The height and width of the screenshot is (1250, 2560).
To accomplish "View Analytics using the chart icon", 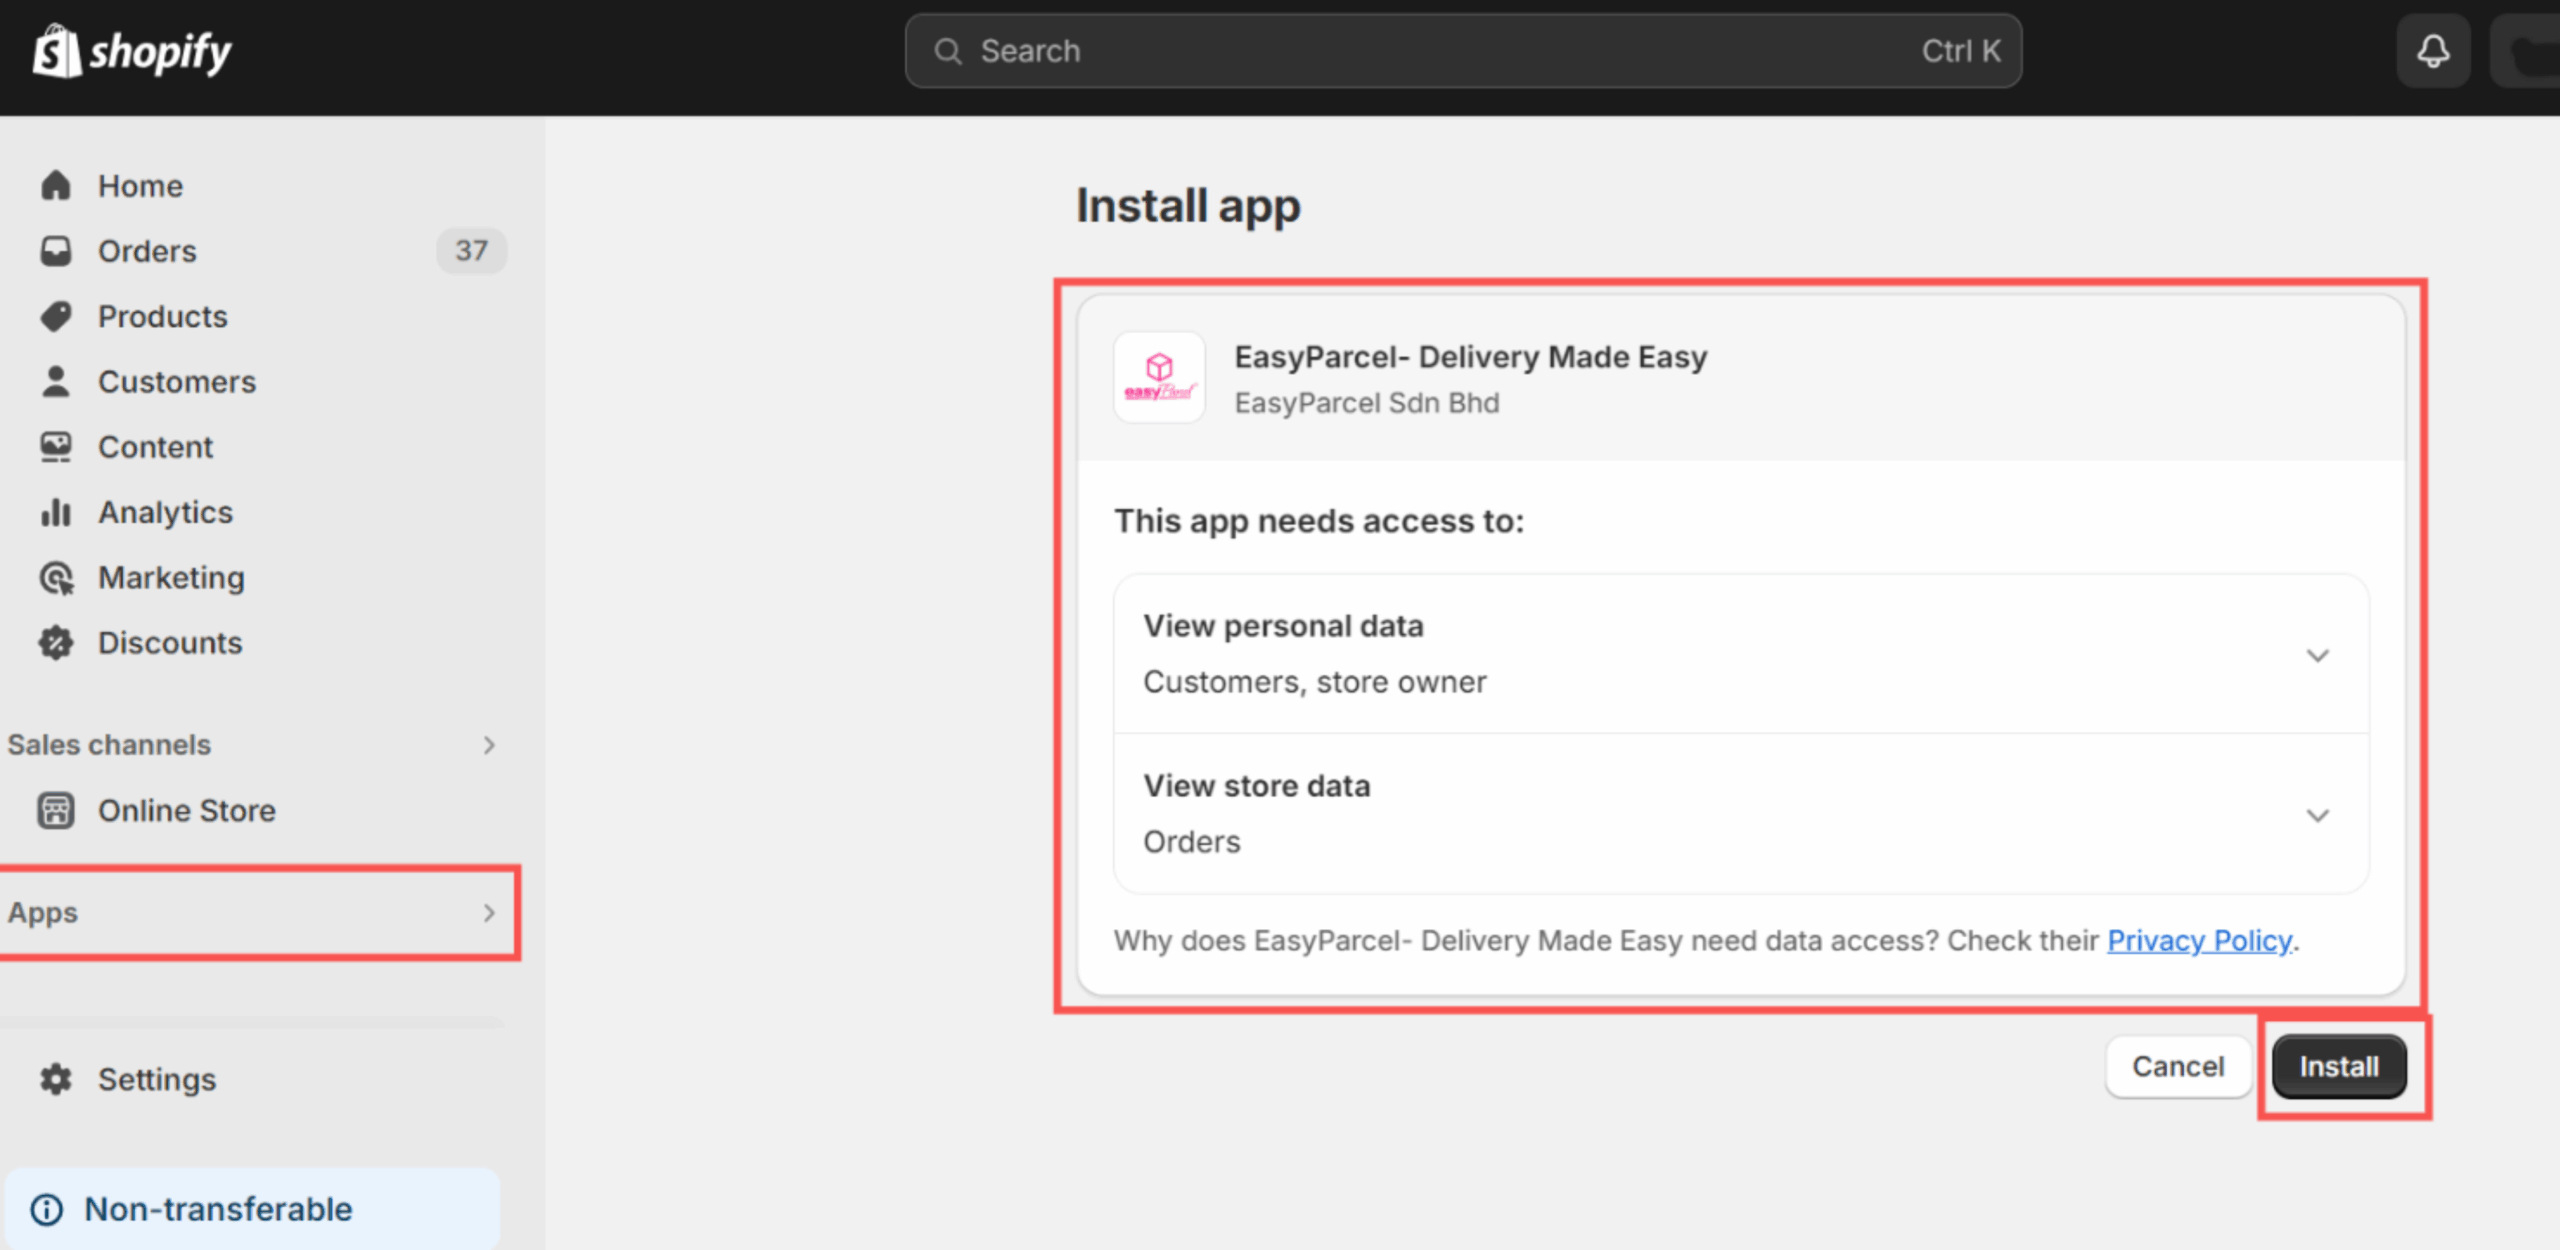I will click(55, 512).
